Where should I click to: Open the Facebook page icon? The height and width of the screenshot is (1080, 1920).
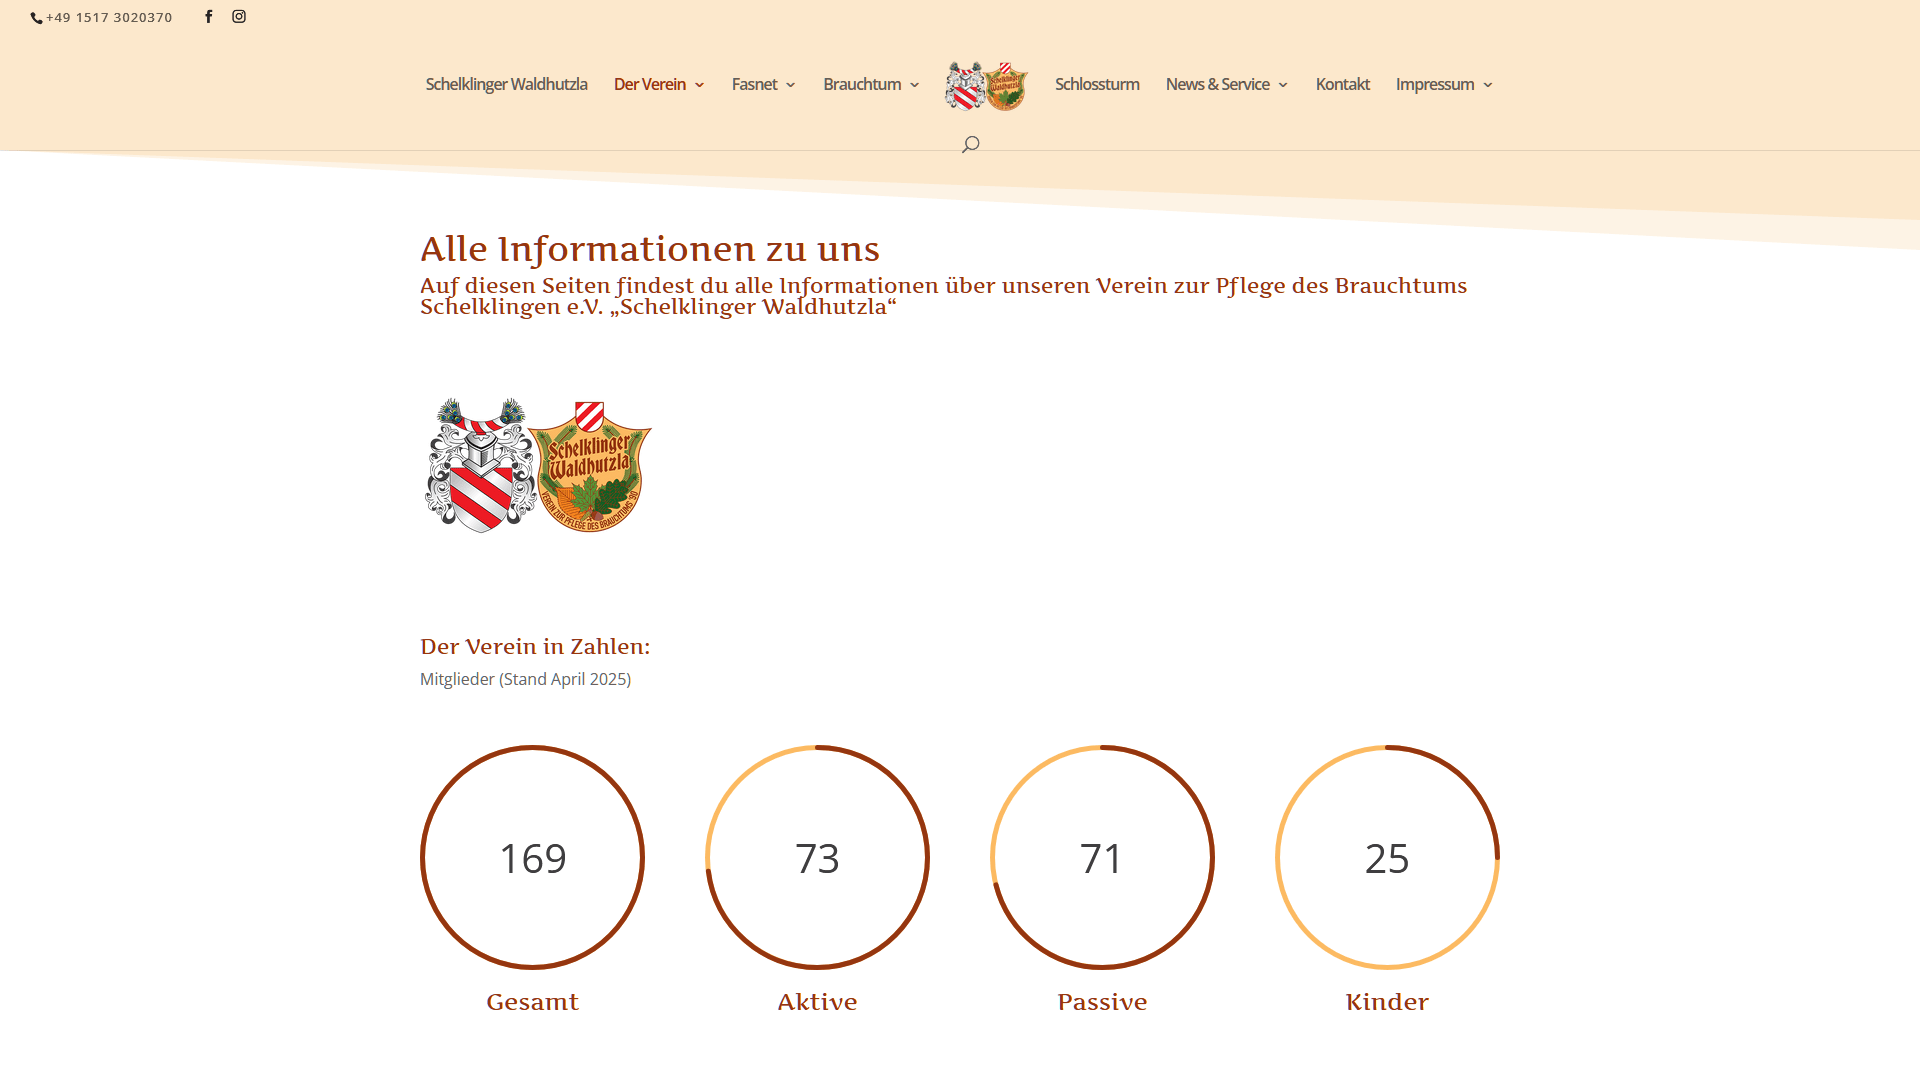click(209, 17)
